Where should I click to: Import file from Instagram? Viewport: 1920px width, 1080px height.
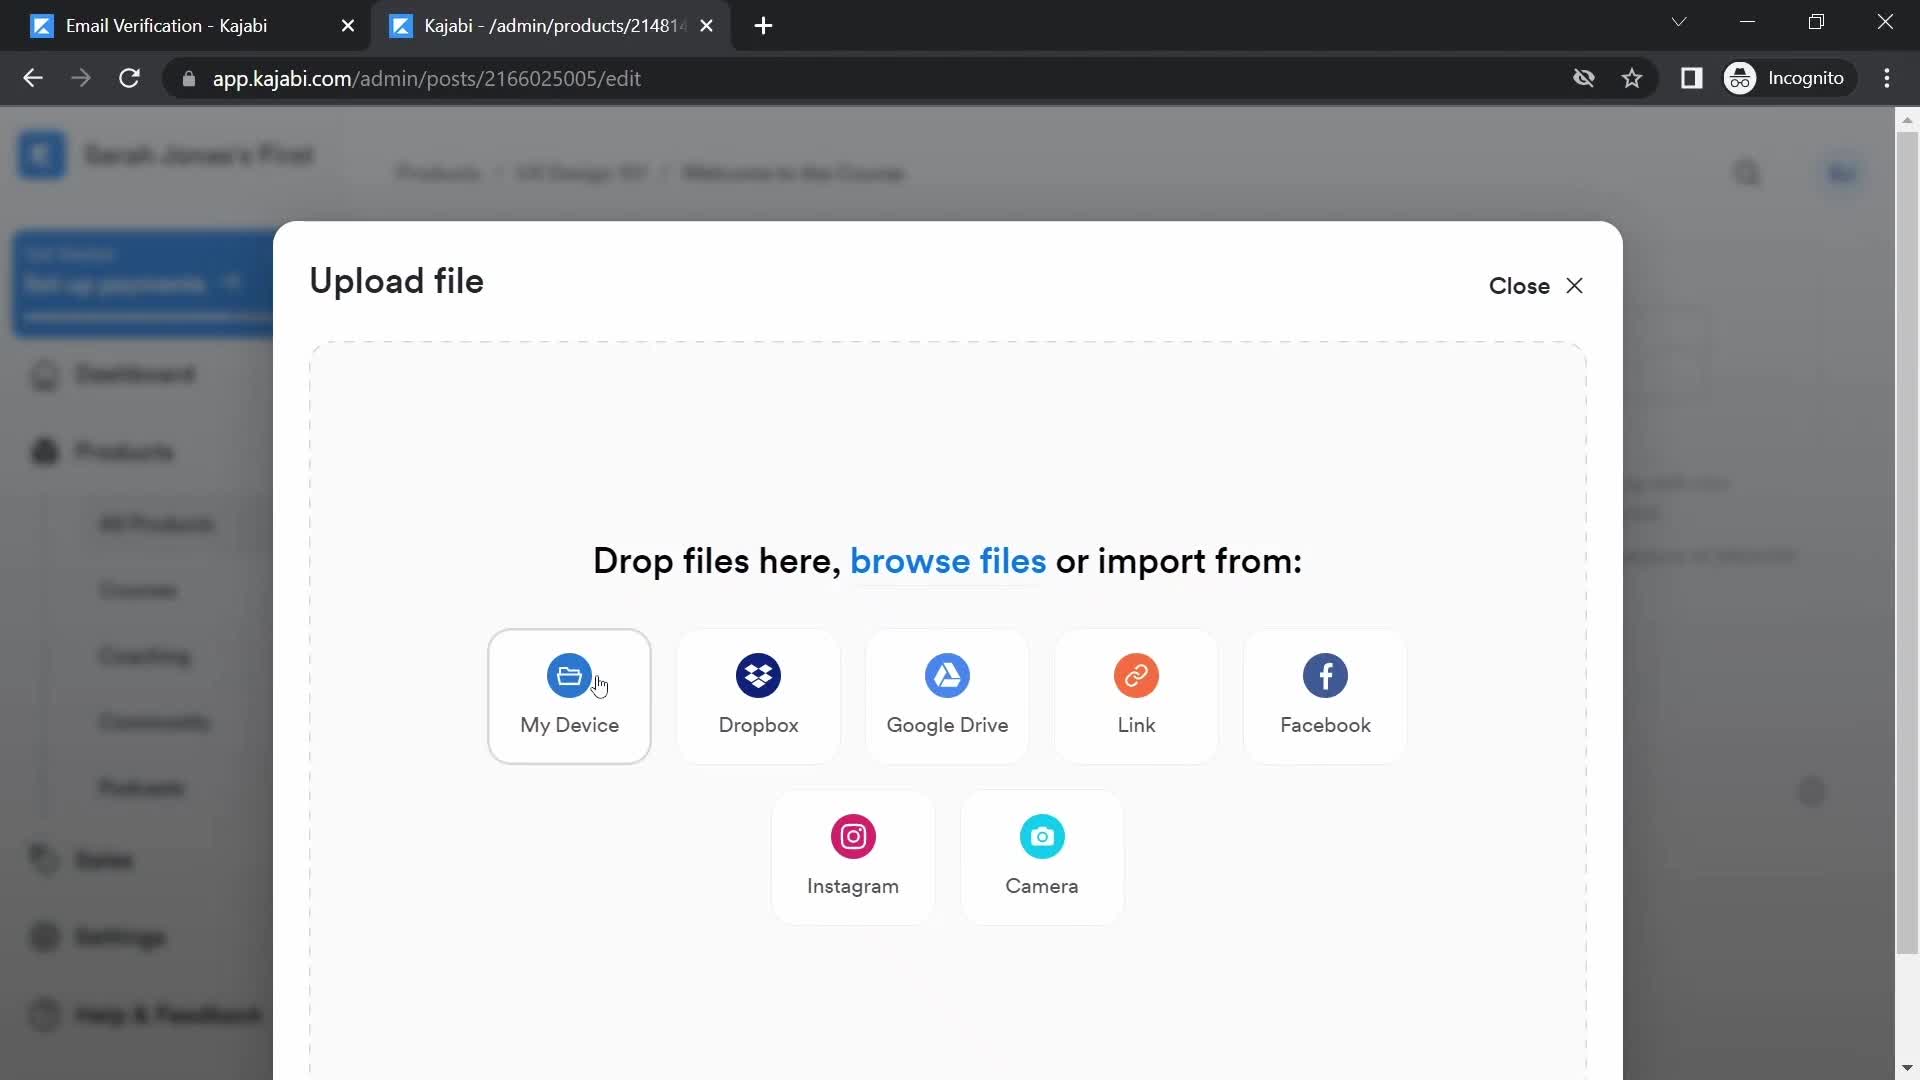tap(853, 858)
